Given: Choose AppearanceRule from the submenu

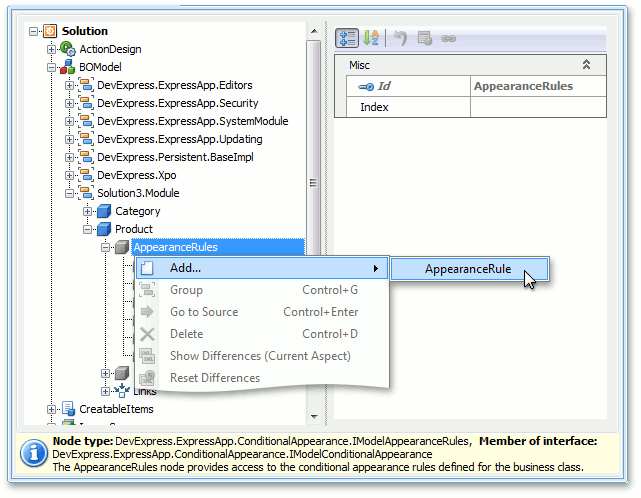Looking at the screenshot, I should coord(469,269).
